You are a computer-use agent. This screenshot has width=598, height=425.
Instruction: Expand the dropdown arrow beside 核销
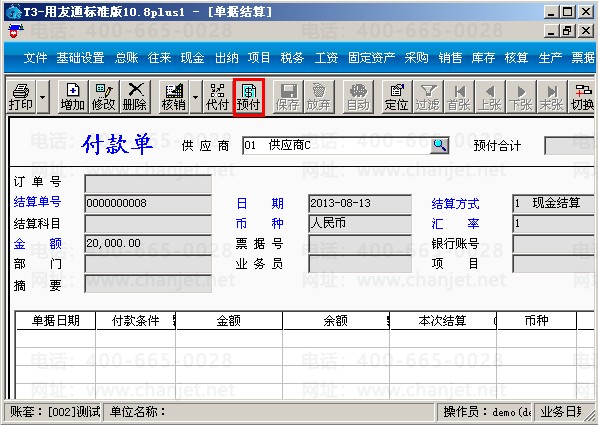coord(196,97)
